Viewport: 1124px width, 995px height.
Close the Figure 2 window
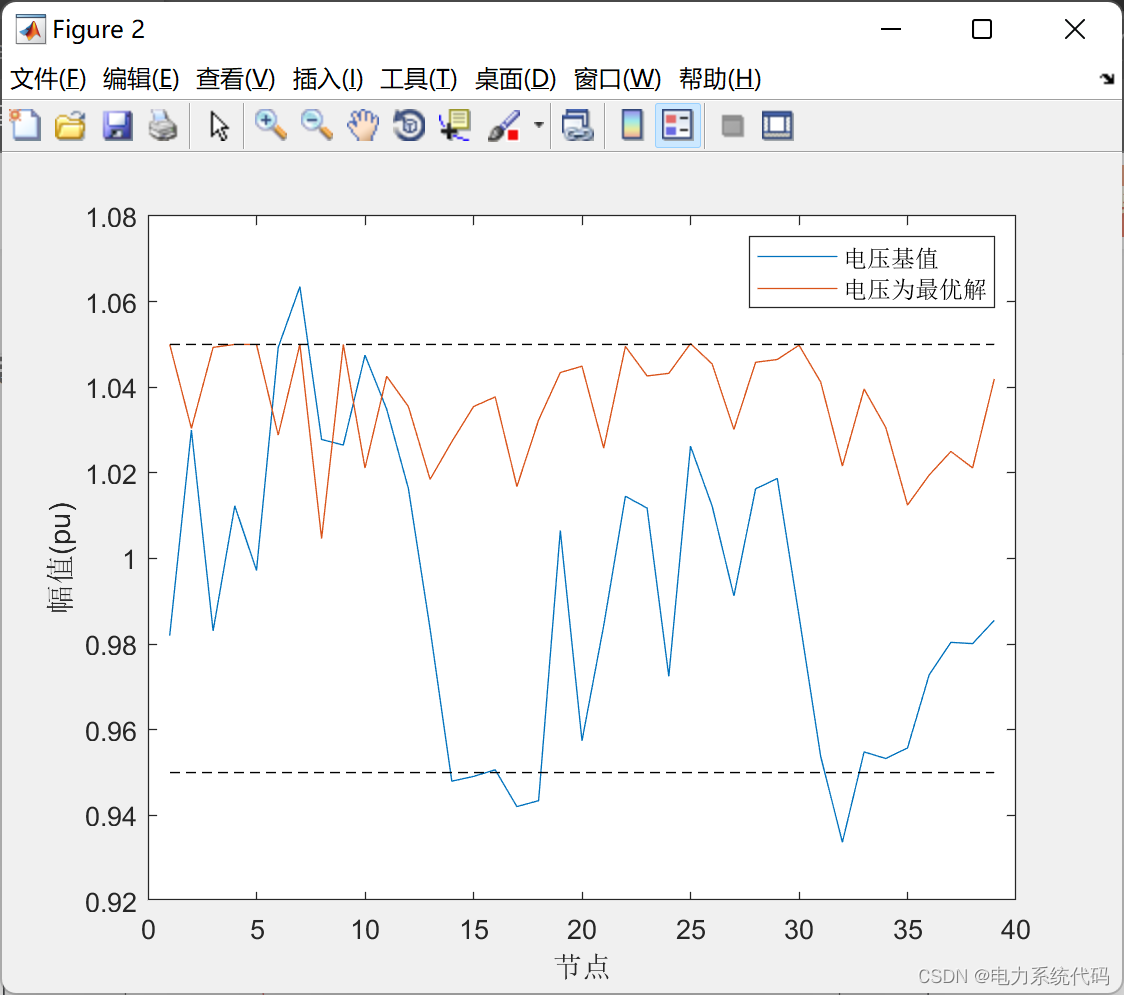coord(1075,29)
